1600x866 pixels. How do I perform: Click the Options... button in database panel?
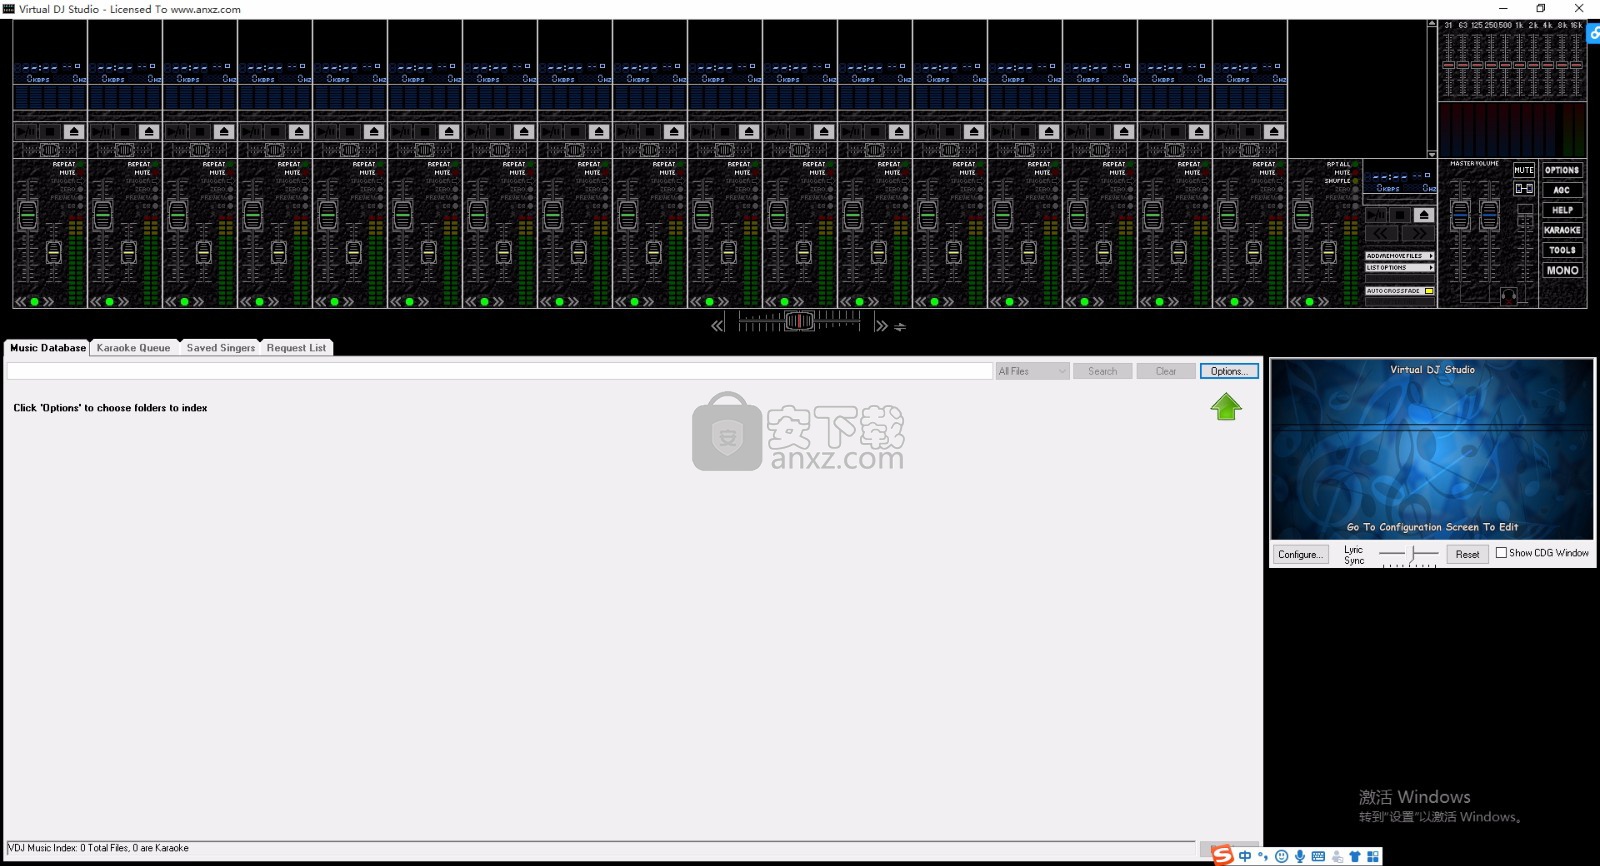point(1229,371)
